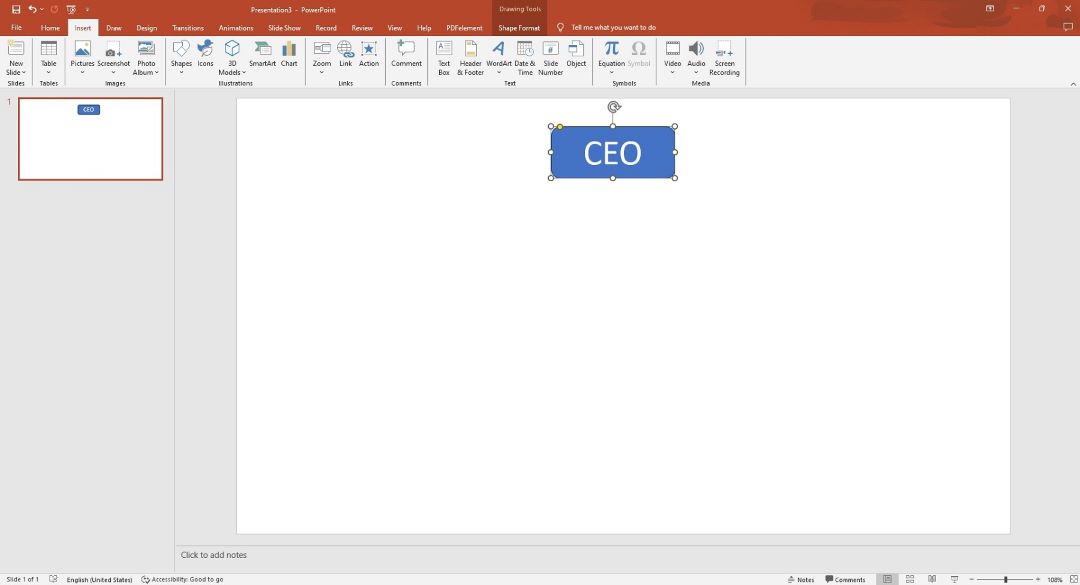The image size is (1080, 585).
Task: Click zoom in plus button
Action: click(x=1038, y=579)
